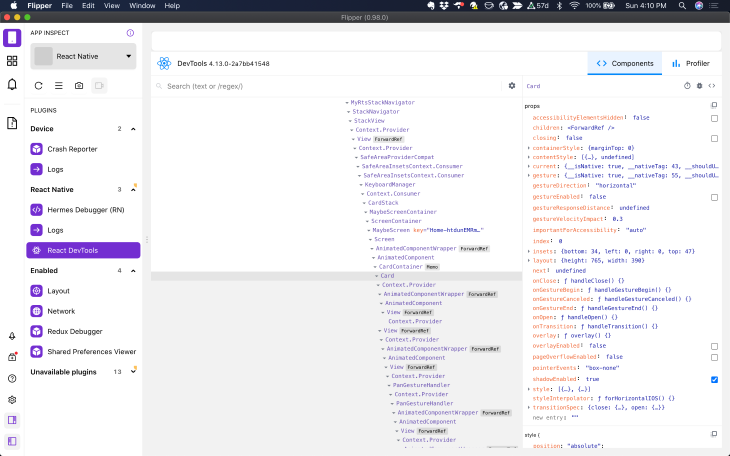Uncheck shadowEnabled checkbox
The image size is (730, 456).
(x=714, y=380)
